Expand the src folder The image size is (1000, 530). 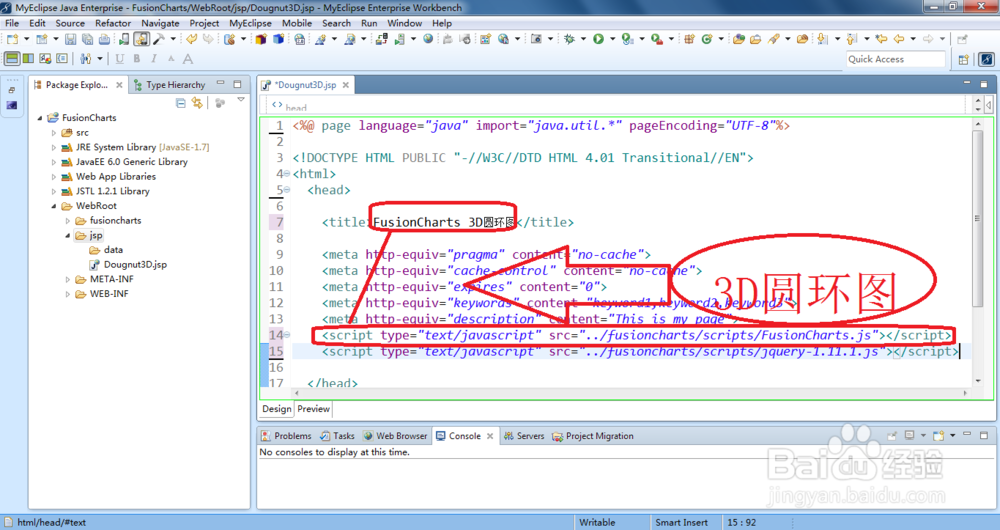click(x=54, y=133)
